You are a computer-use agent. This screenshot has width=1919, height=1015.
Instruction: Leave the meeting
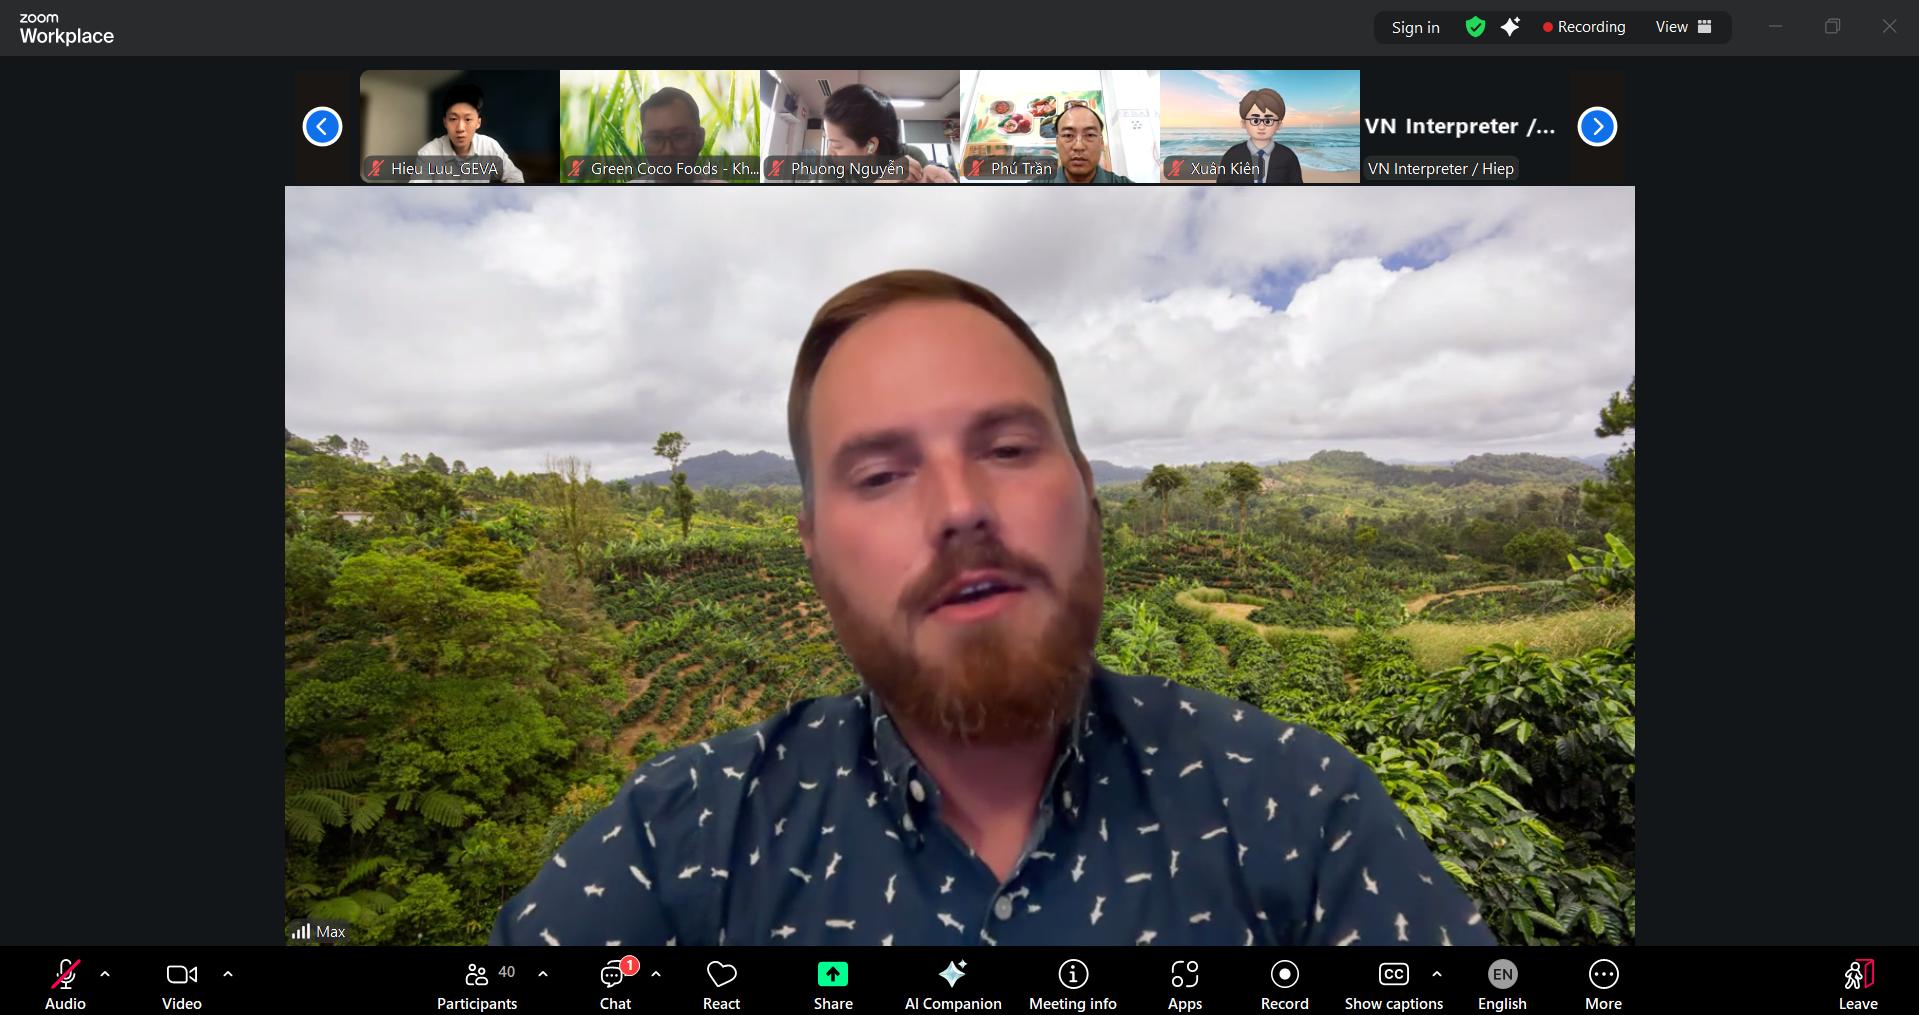[x=1857, y=985]
